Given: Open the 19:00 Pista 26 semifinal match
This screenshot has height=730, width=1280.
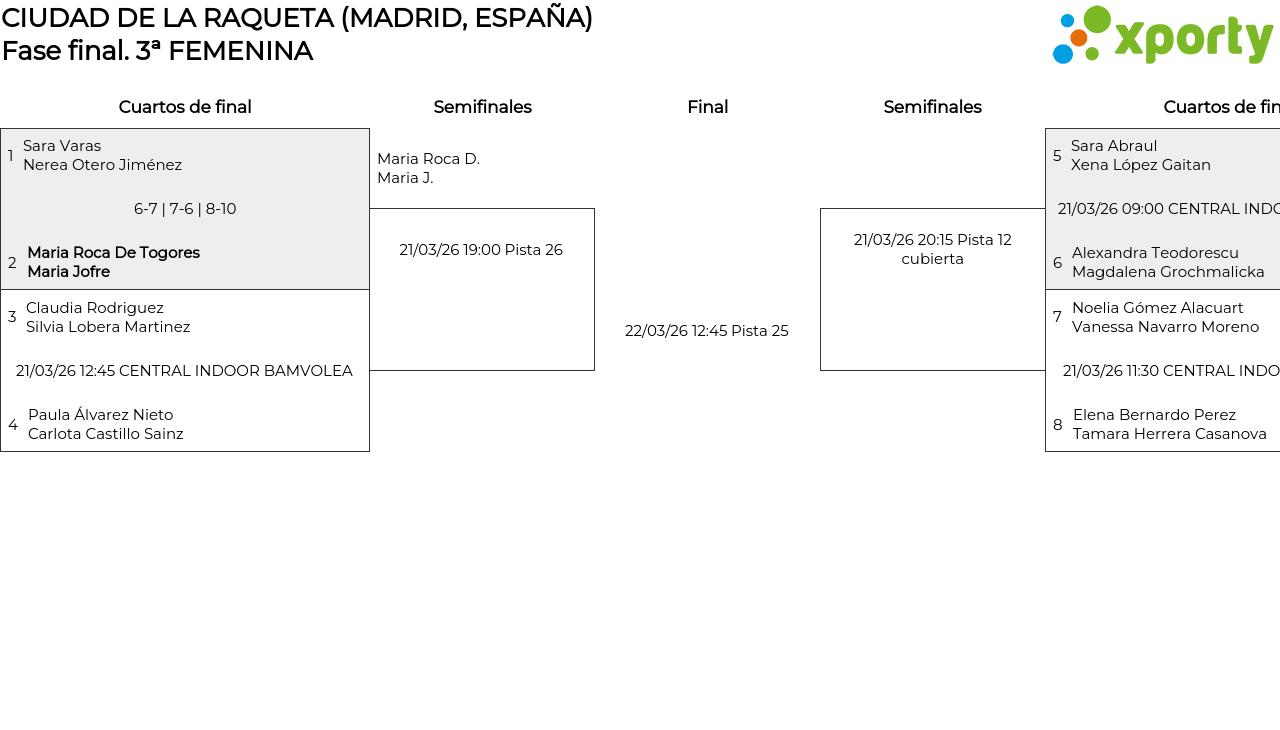Looking at the screenshot, I should 481,250.
